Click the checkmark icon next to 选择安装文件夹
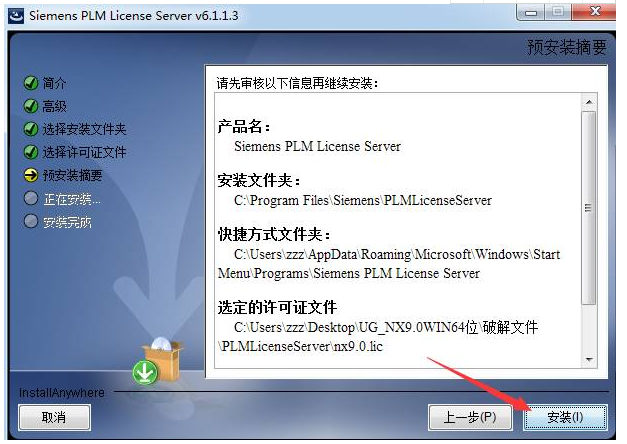 [x=31, y=129]
